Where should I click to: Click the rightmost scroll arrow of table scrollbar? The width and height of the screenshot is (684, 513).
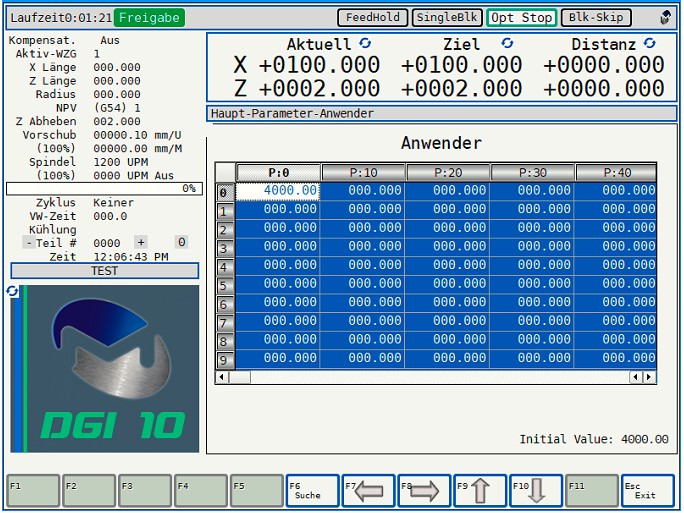click(650, 377)
